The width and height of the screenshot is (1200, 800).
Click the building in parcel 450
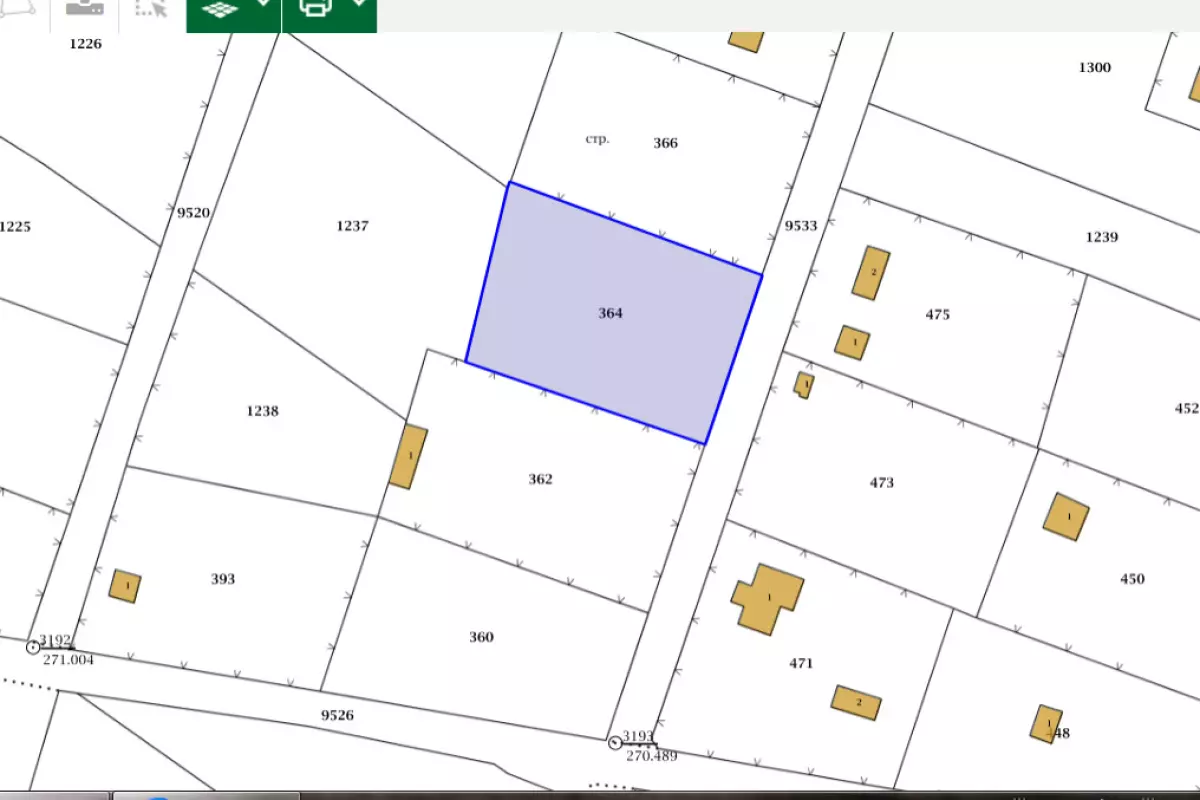(x=1066, y=517)
